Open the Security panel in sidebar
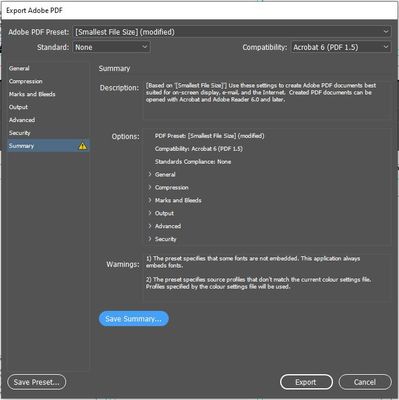Screen dimensions: 399x400 (20, 133)
